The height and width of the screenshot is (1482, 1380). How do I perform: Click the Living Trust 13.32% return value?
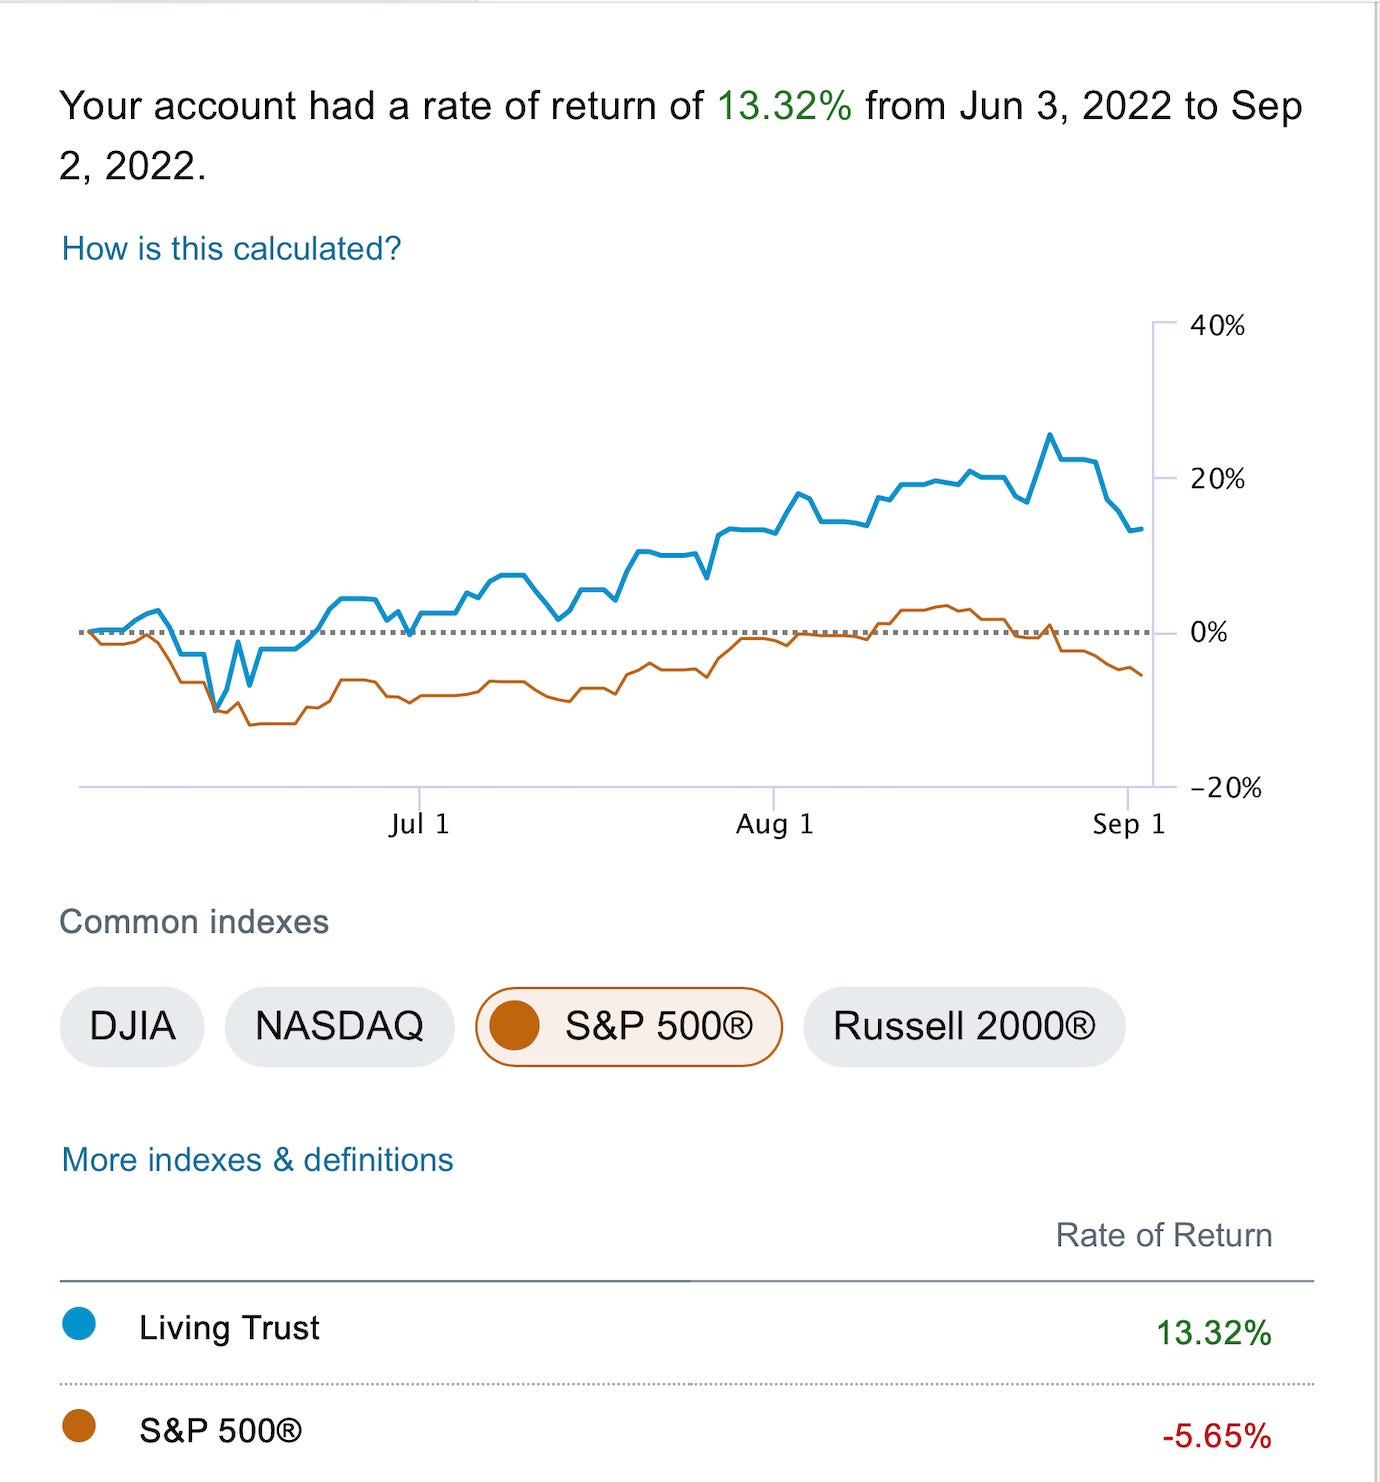1213,1332
